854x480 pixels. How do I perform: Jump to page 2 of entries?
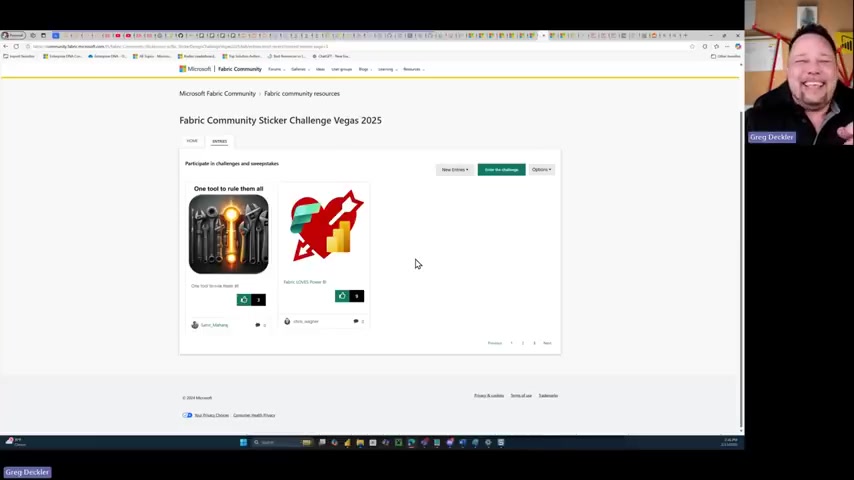[x=523, y=343]
